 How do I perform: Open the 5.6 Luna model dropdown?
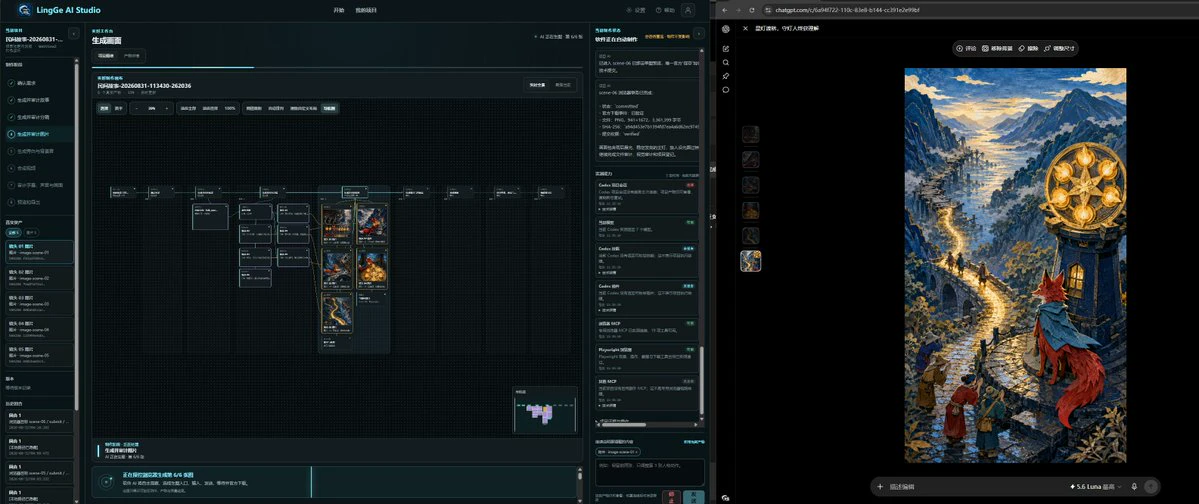click(1097, 486)
